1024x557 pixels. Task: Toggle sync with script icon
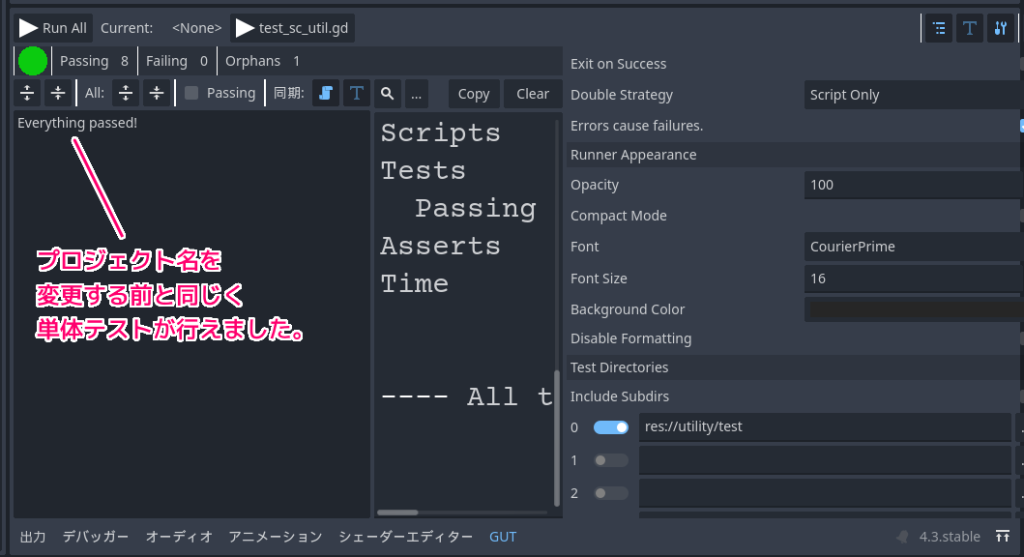tap(325, 93)
